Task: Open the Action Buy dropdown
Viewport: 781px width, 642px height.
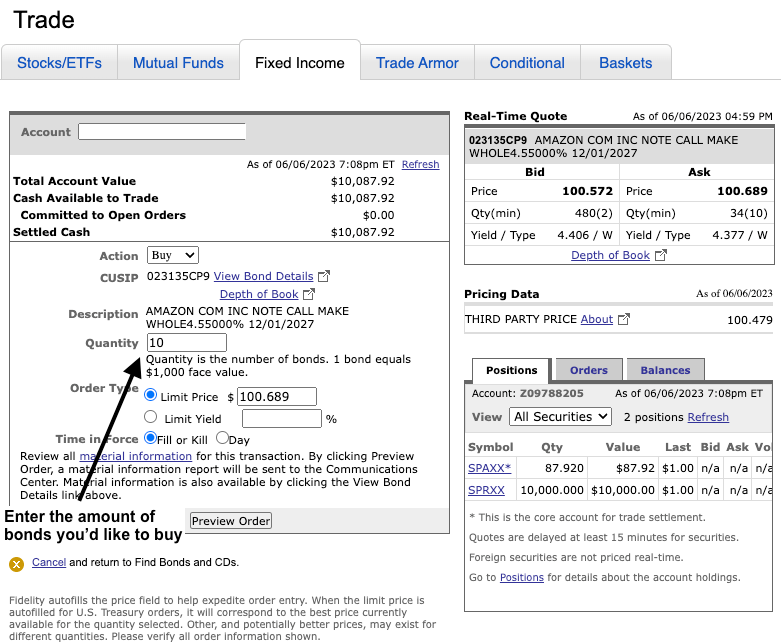Action: click(x=173, y=255)
